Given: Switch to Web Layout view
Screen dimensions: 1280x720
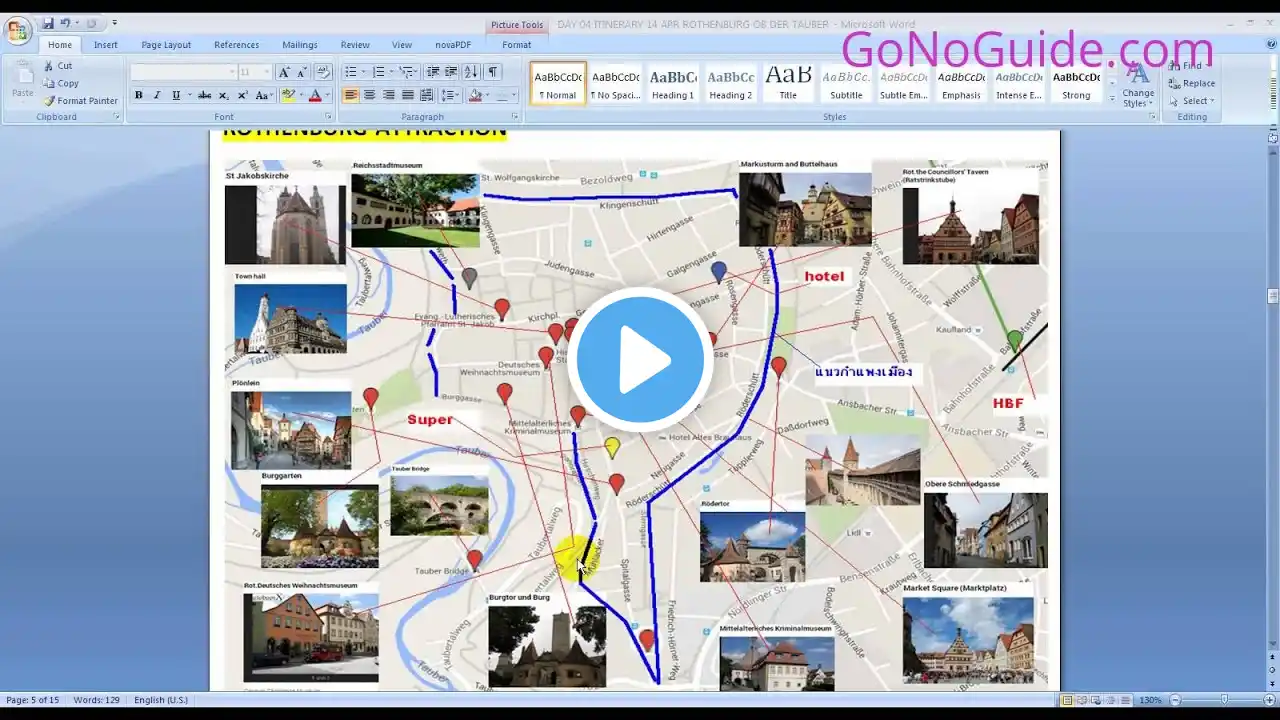Looking at the screenshot, I should click(1097, 700).
